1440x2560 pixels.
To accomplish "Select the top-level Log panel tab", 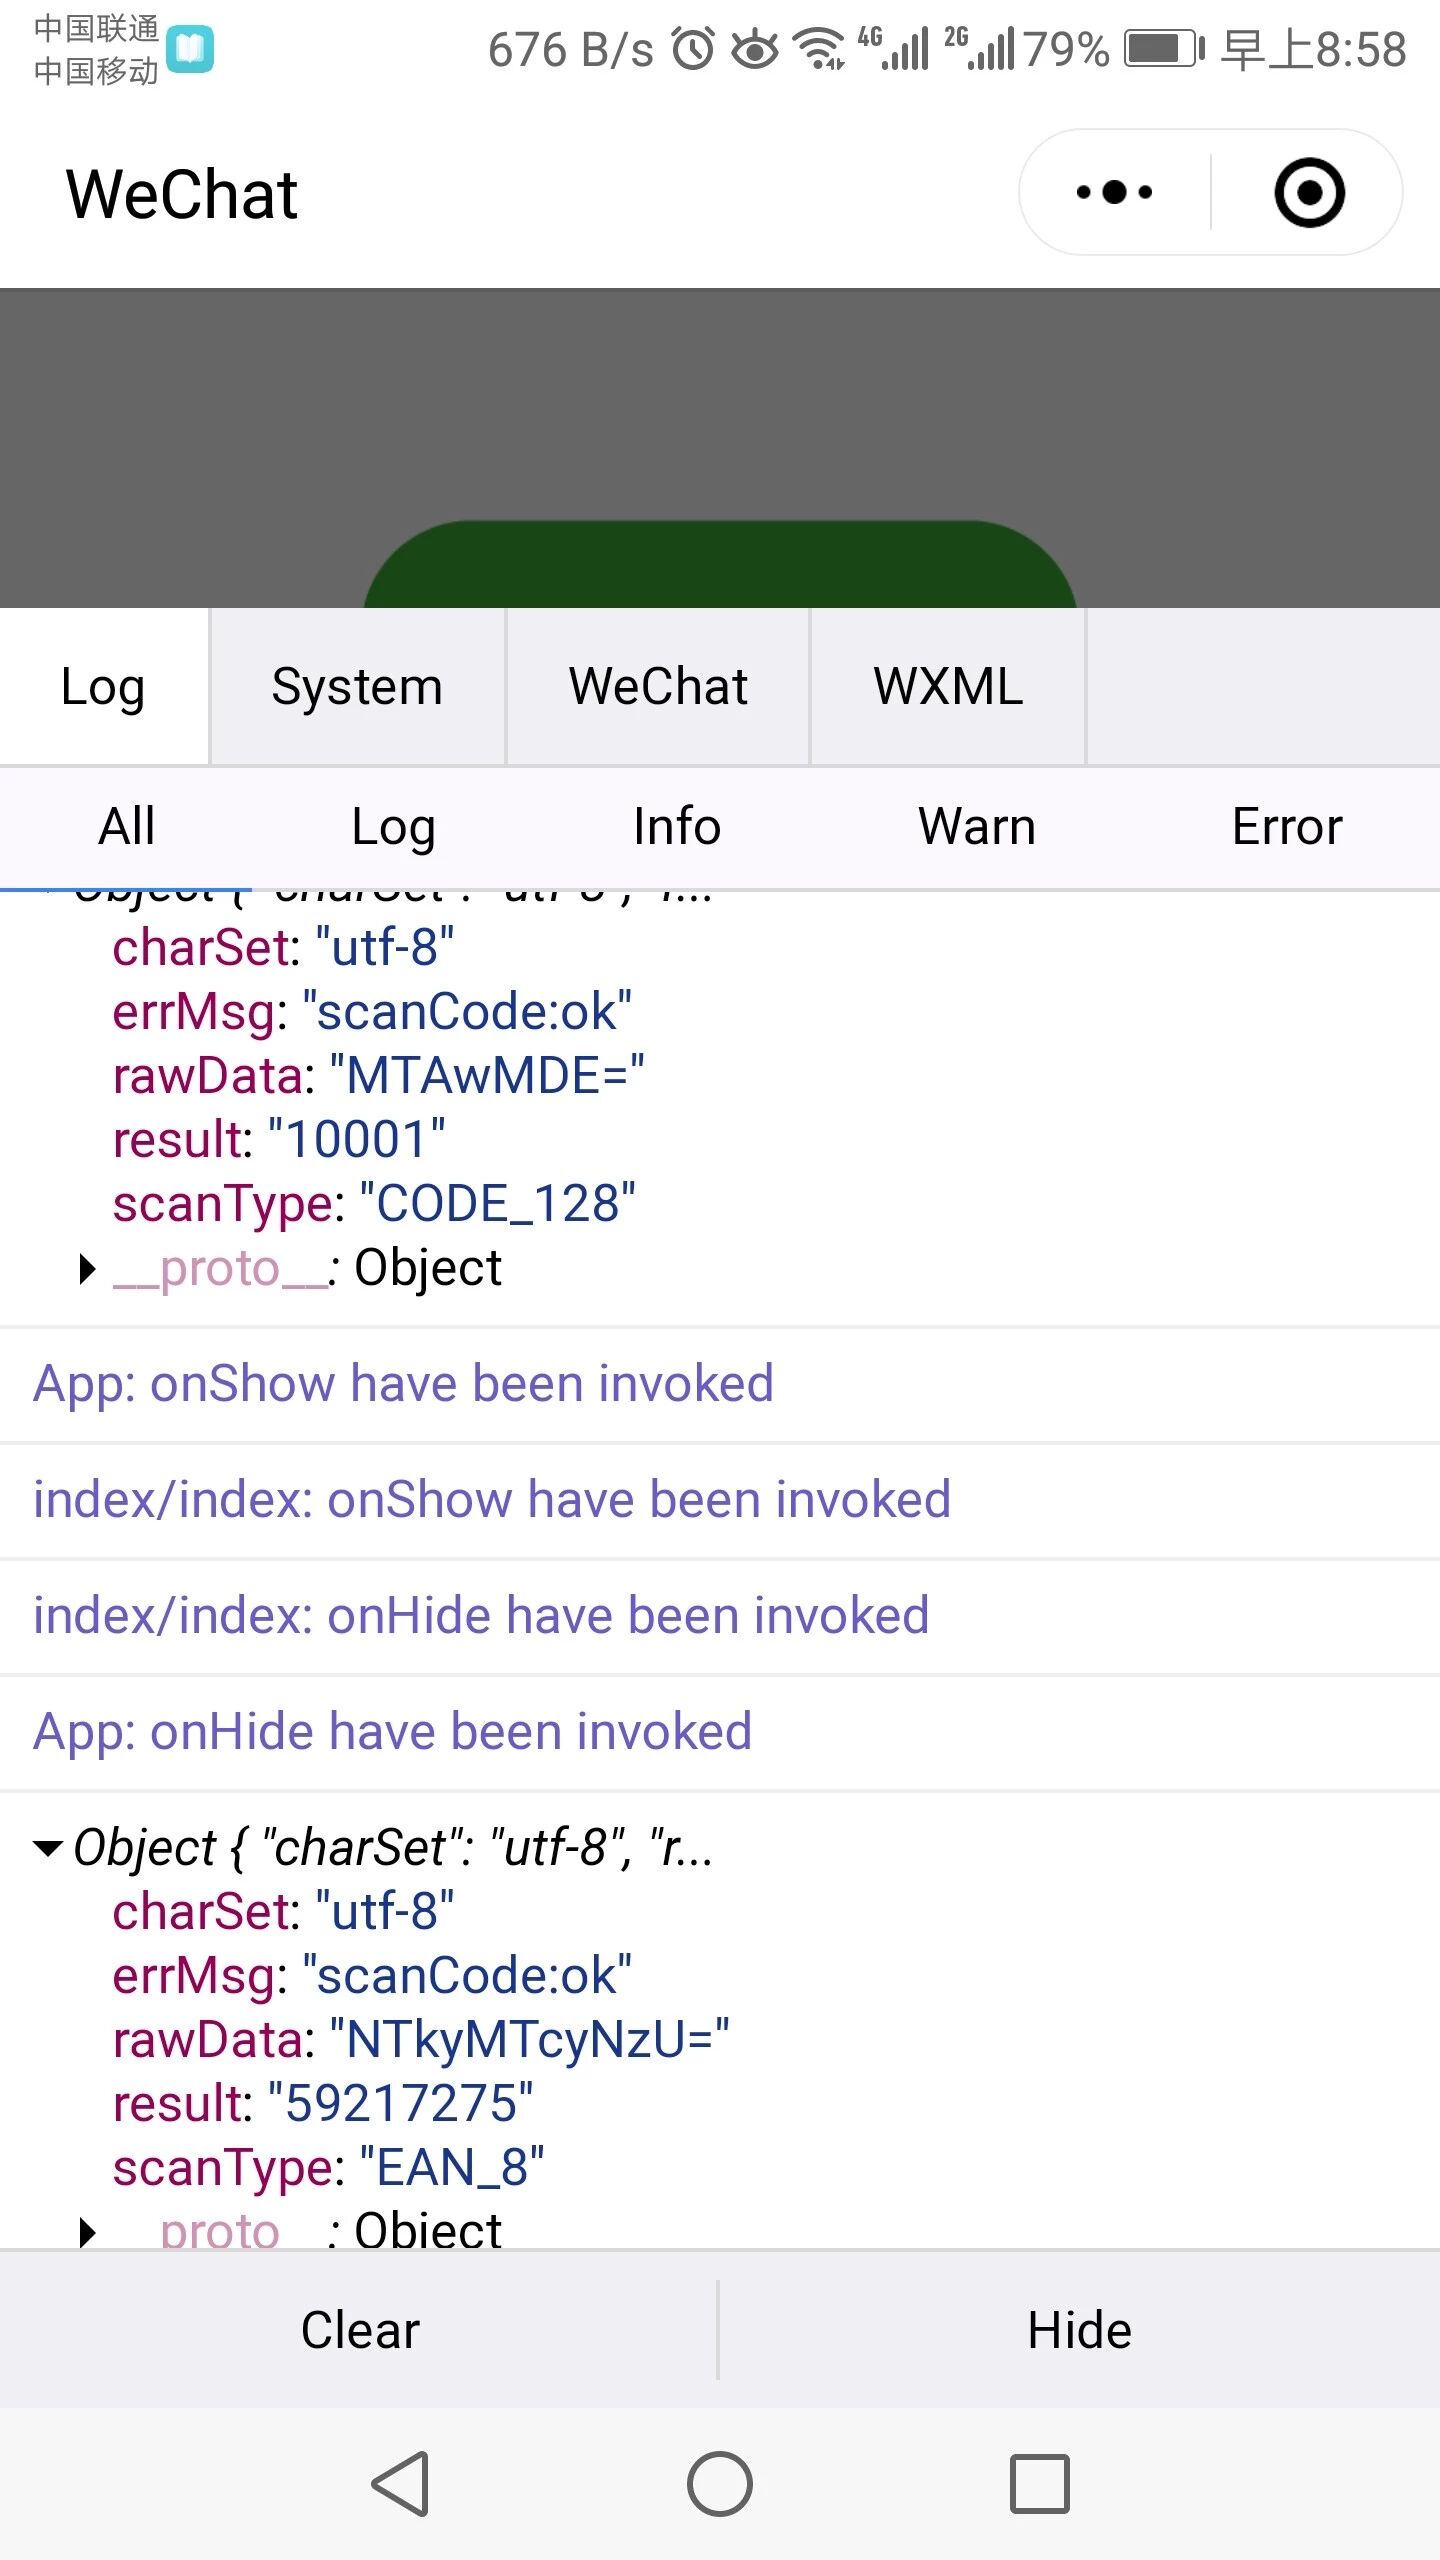I will click(x=103, y=687).
